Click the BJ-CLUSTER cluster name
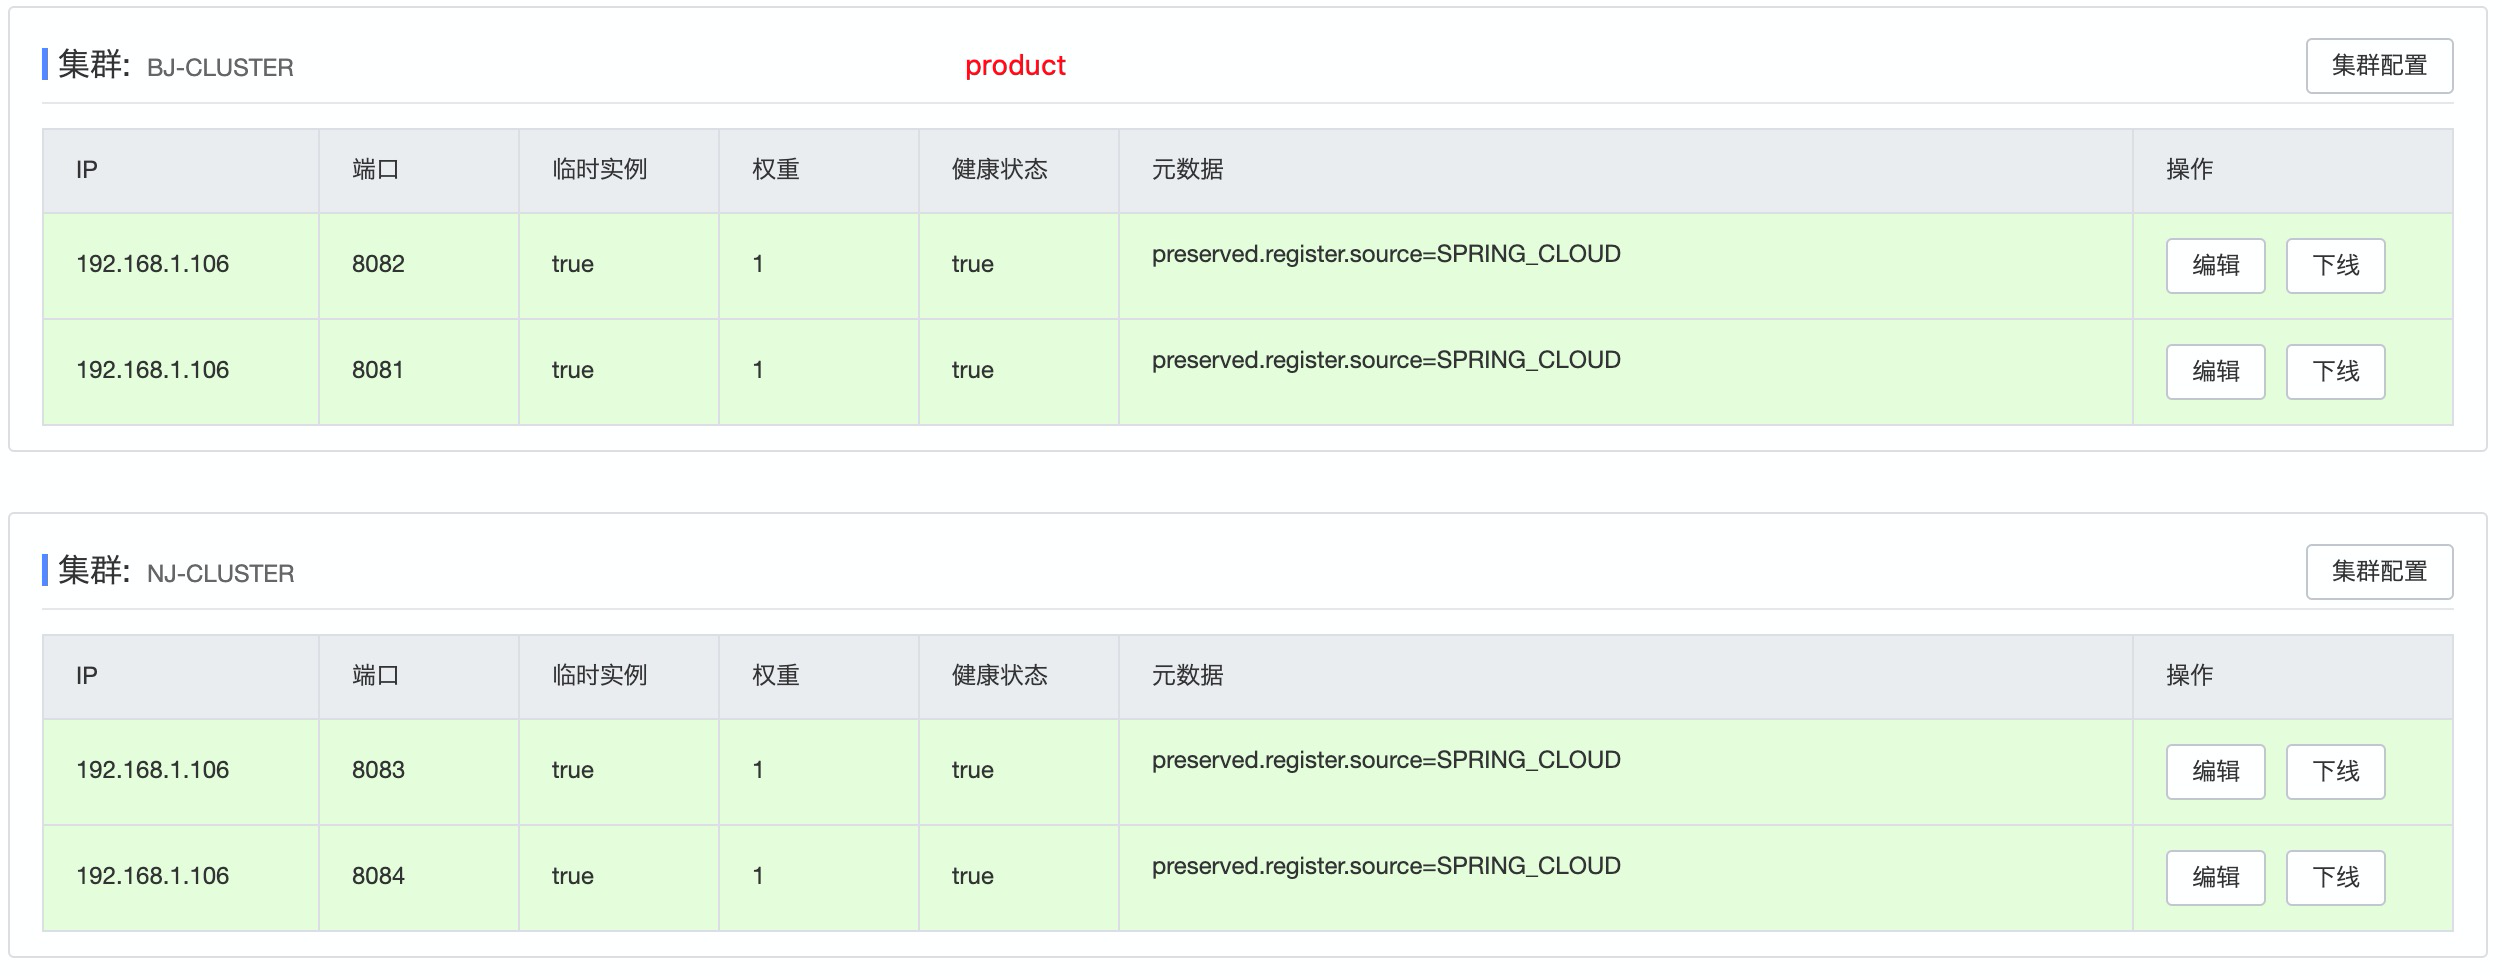The height and width of the screenshot is (976, 2502). (x=220, y=68)
